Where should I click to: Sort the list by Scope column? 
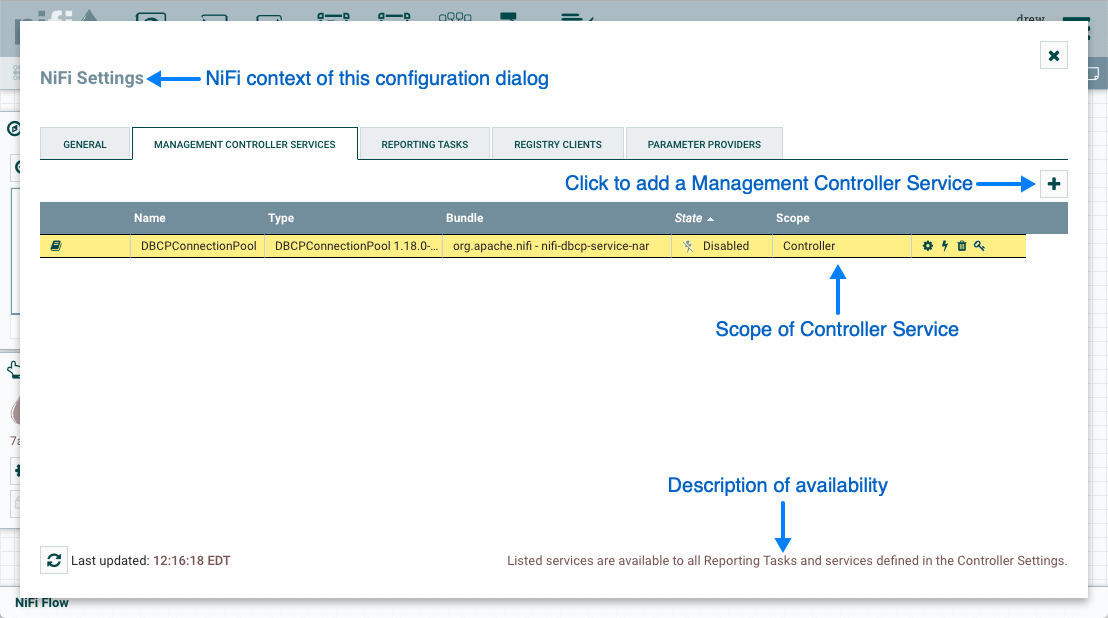pos(793,218)
